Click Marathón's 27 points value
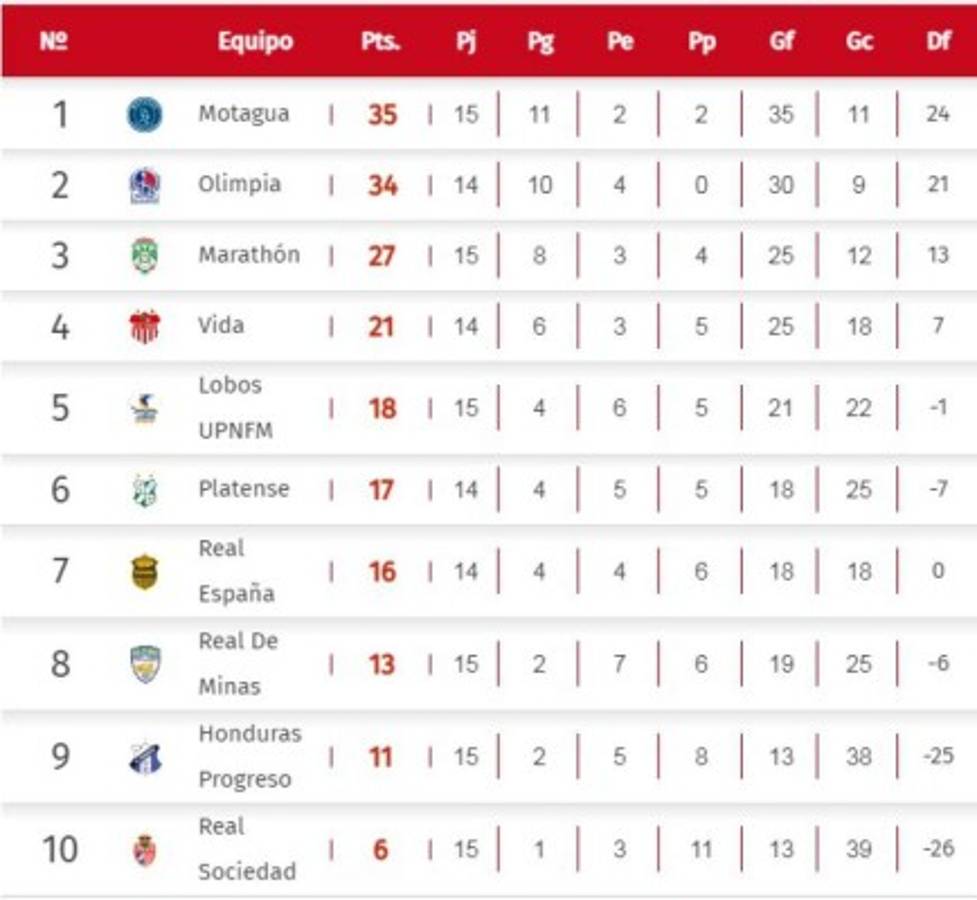 coord(381,256)
